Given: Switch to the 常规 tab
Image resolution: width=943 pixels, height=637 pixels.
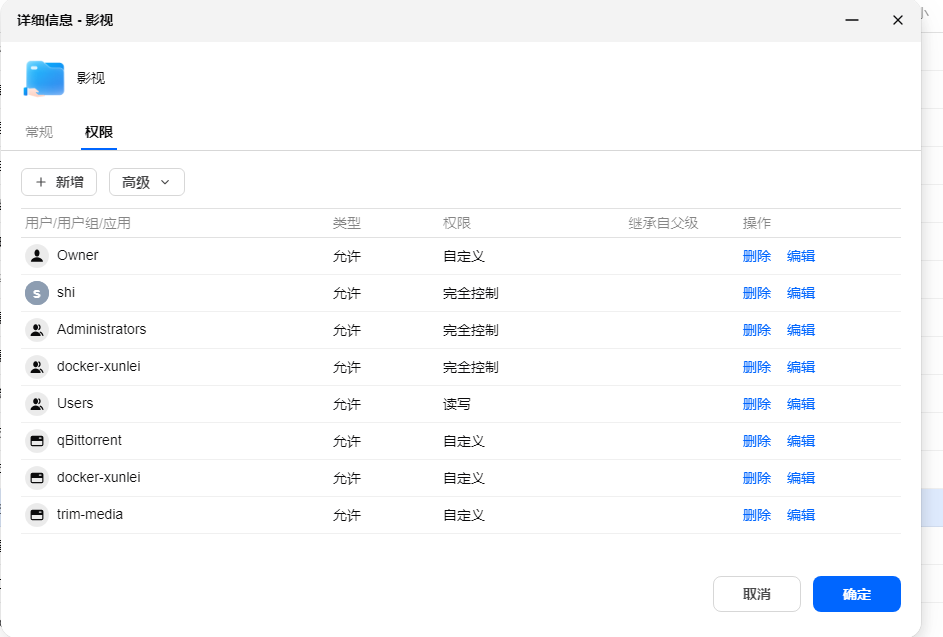Looking at the screenshot, I should (x=39, y=132).
